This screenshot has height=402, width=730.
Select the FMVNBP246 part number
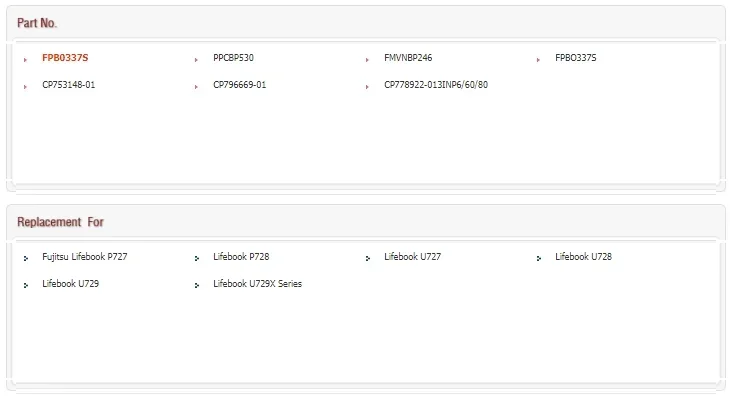pos(408,58)
